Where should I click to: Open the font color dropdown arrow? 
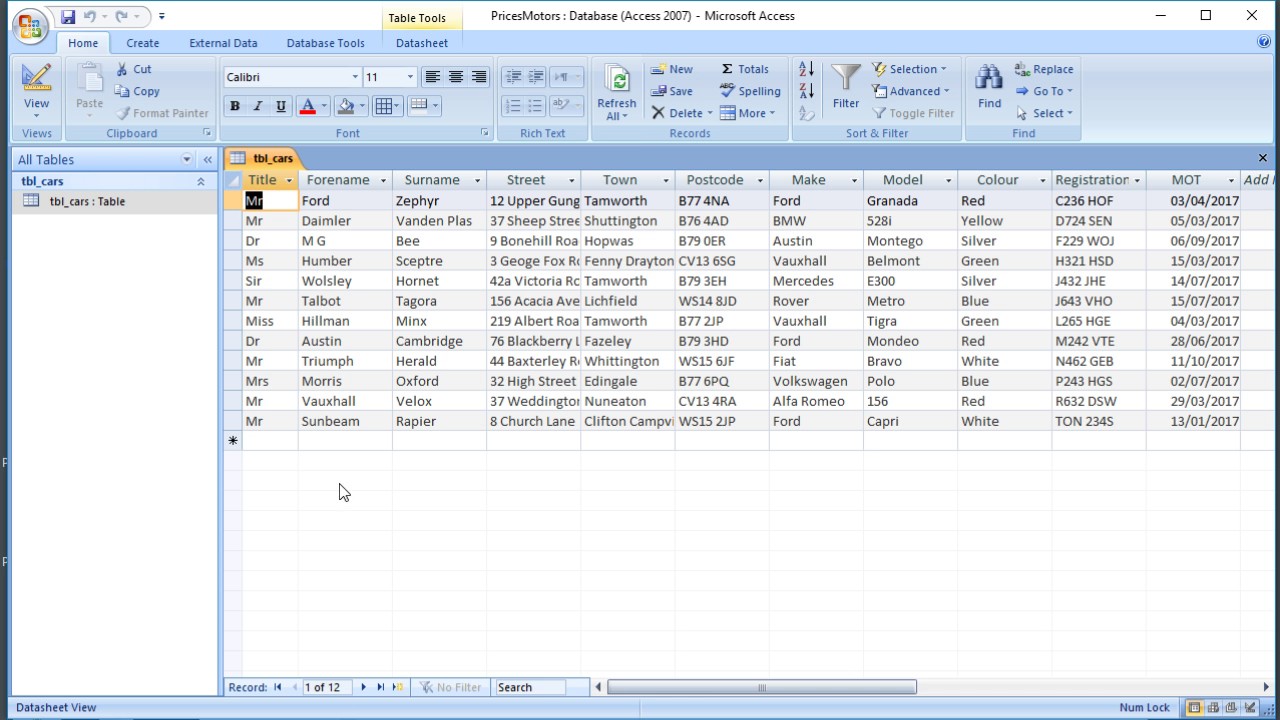click(x=324, y=106)
